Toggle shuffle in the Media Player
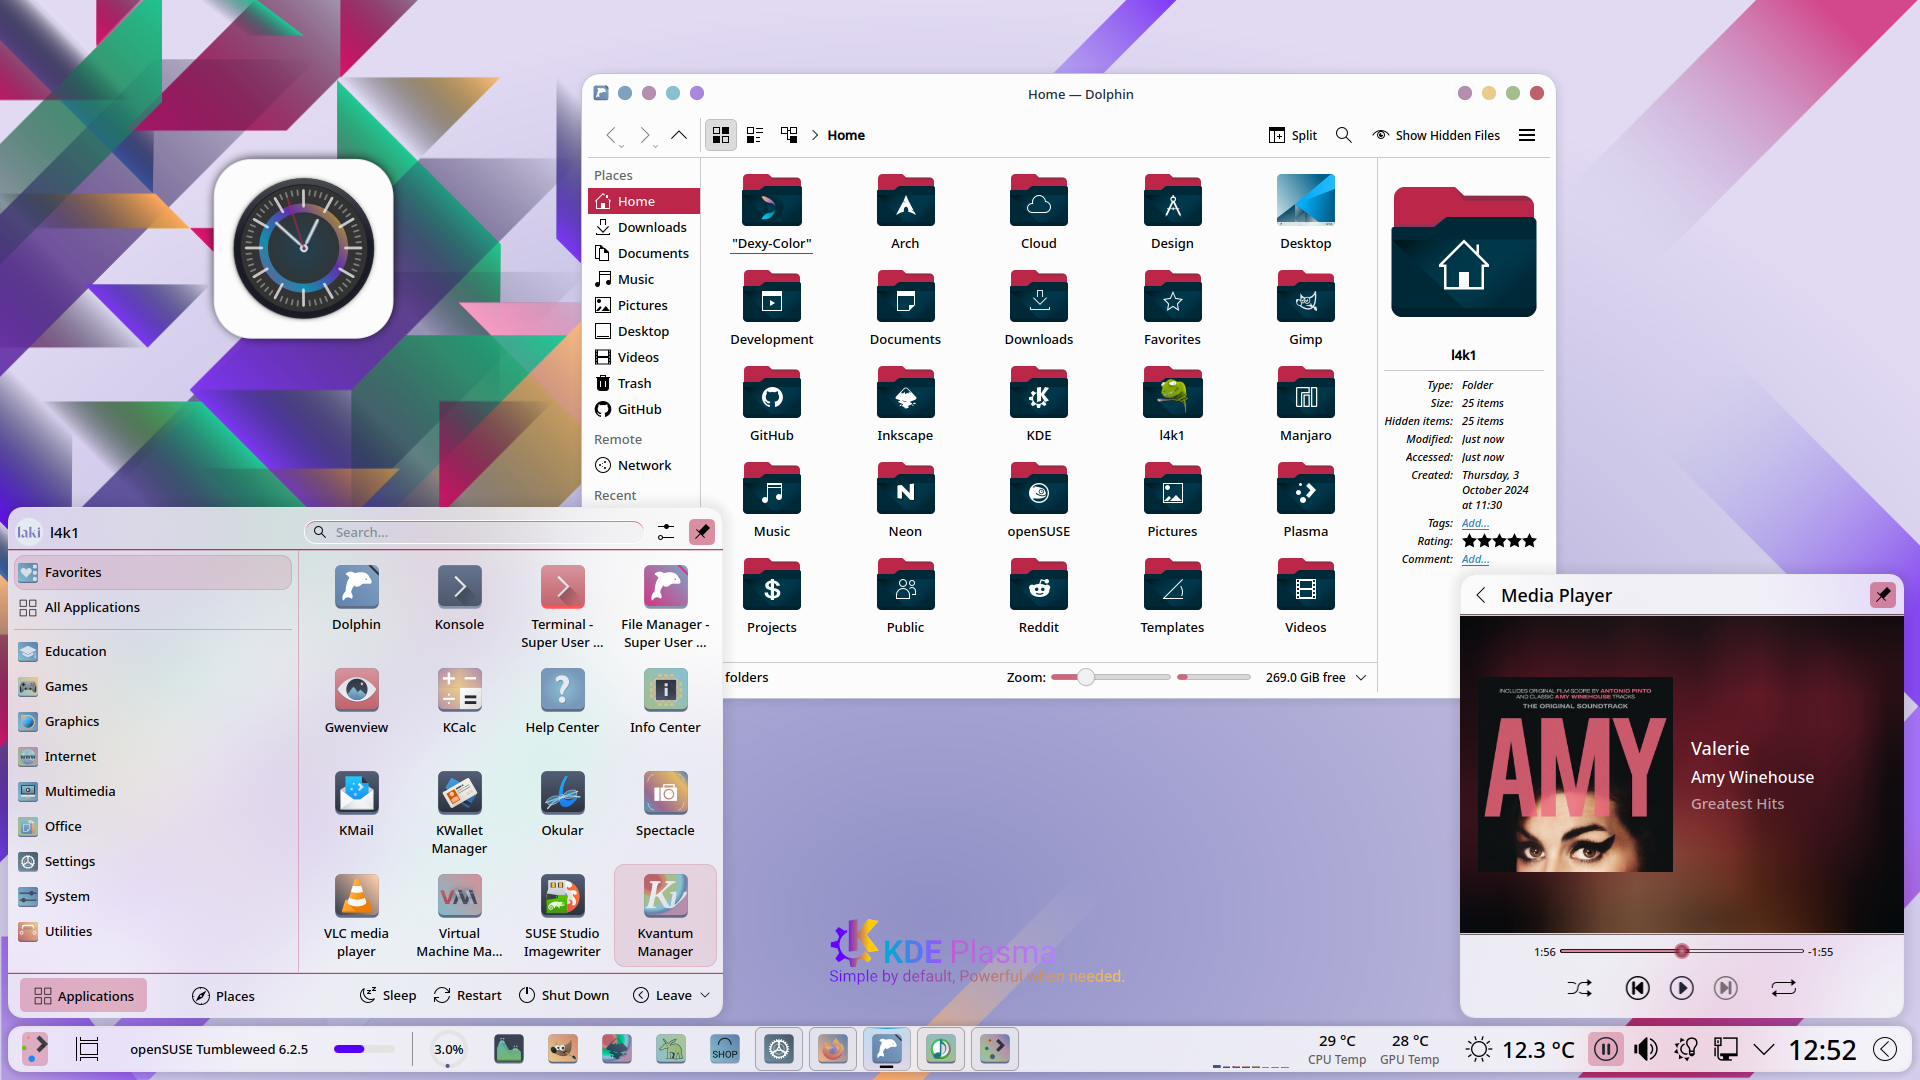 [x=1579, y=988]
